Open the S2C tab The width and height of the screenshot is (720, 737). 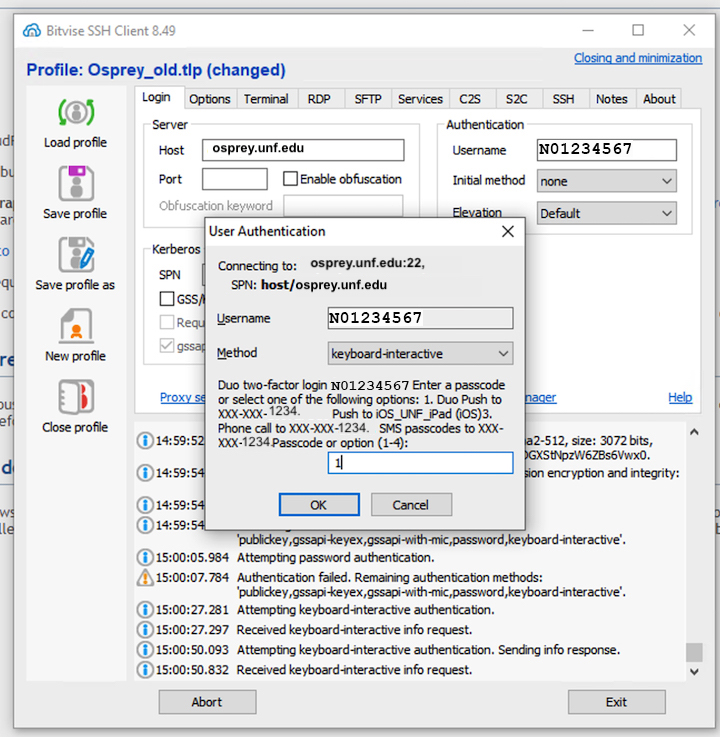[517, 99]
